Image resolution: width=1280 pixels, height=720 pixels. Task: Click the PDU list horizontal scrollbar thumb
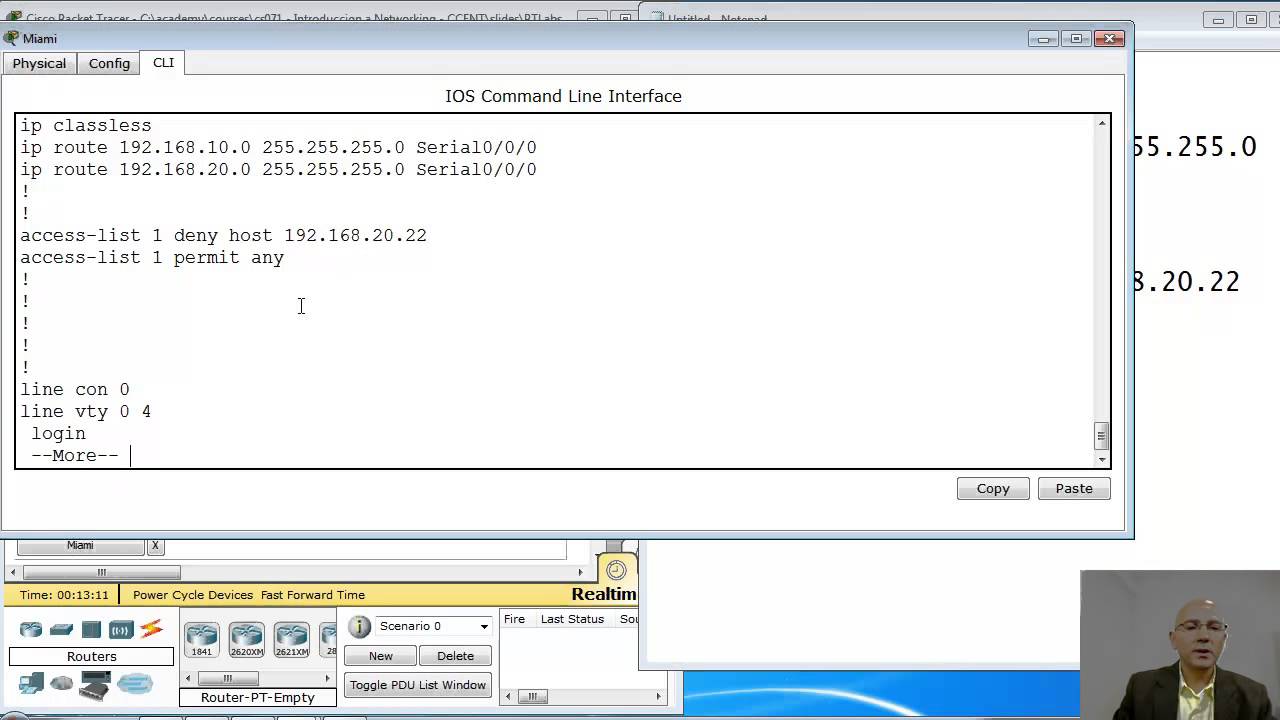click(x=532, y=697)
